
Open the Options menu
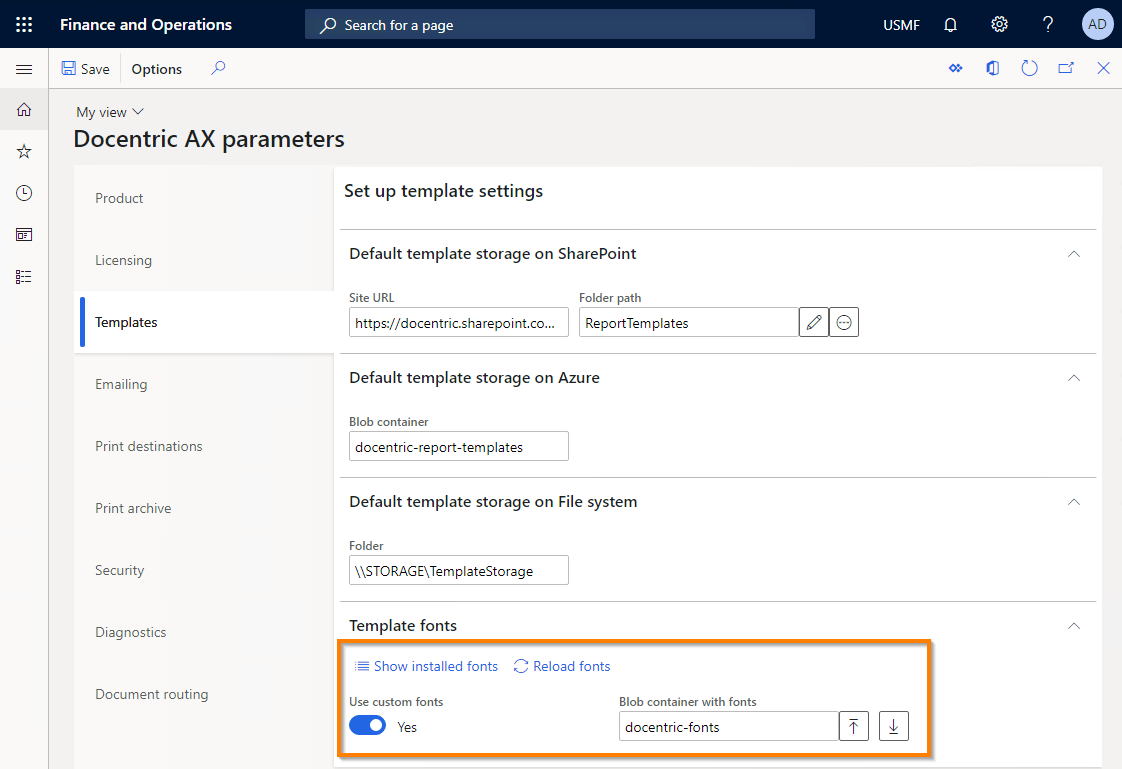[x=157, y=69]
